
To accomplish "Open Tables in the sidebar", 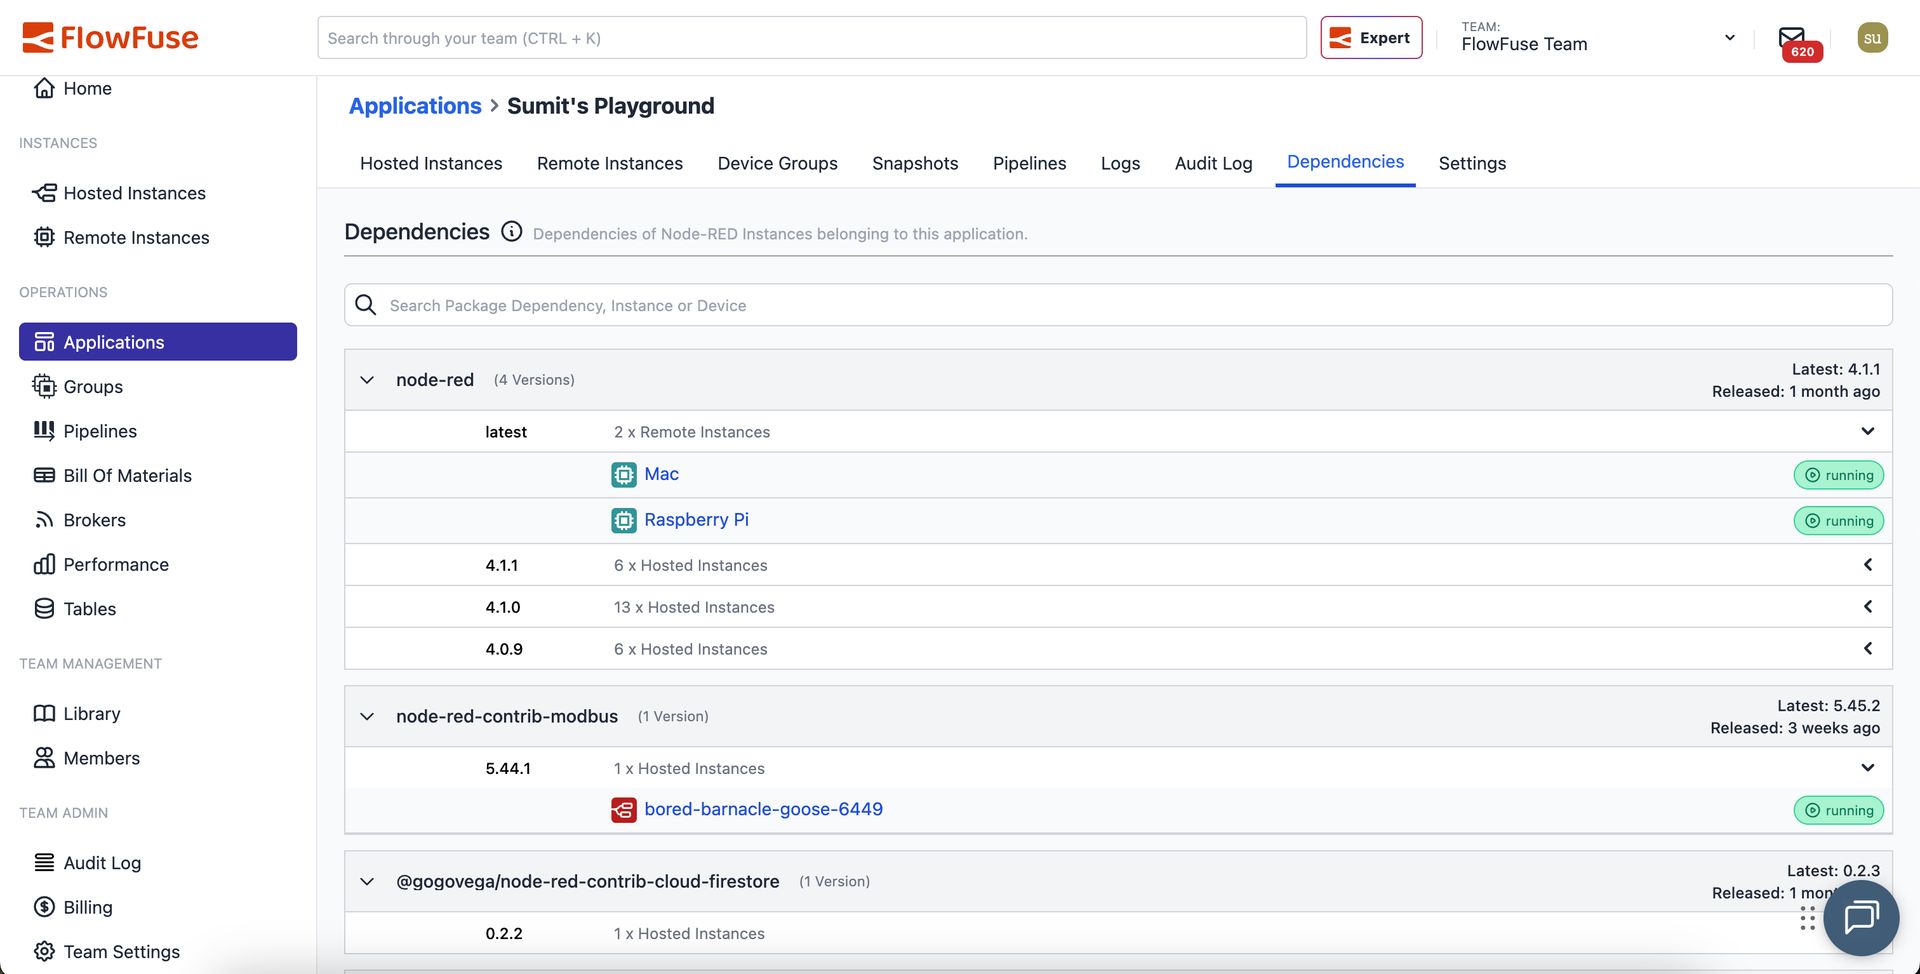I will 89,609.
